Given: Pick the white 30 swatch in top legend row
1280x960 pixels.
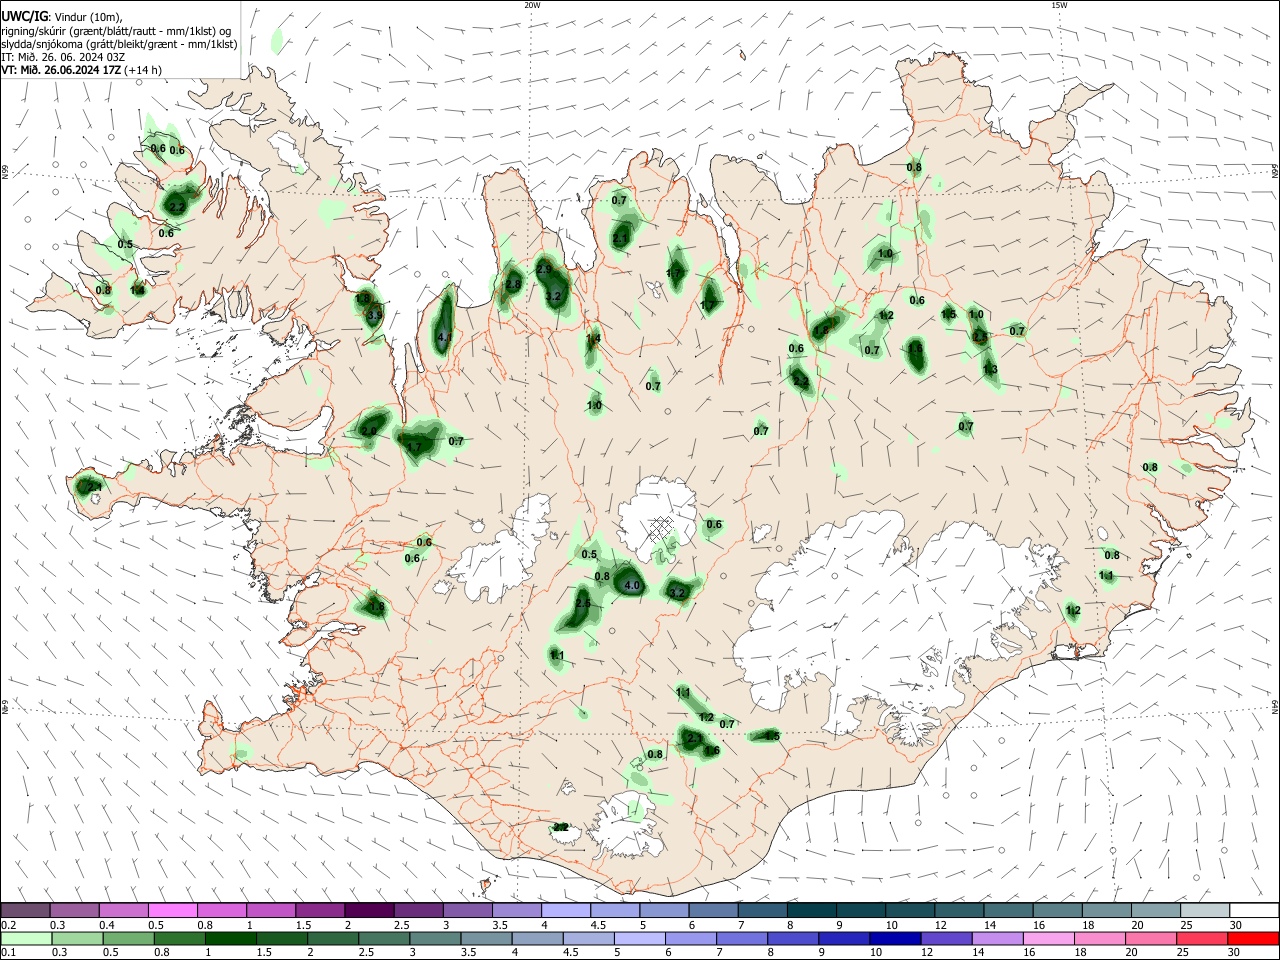Looking at the screenshot, I should (1253, 910).
